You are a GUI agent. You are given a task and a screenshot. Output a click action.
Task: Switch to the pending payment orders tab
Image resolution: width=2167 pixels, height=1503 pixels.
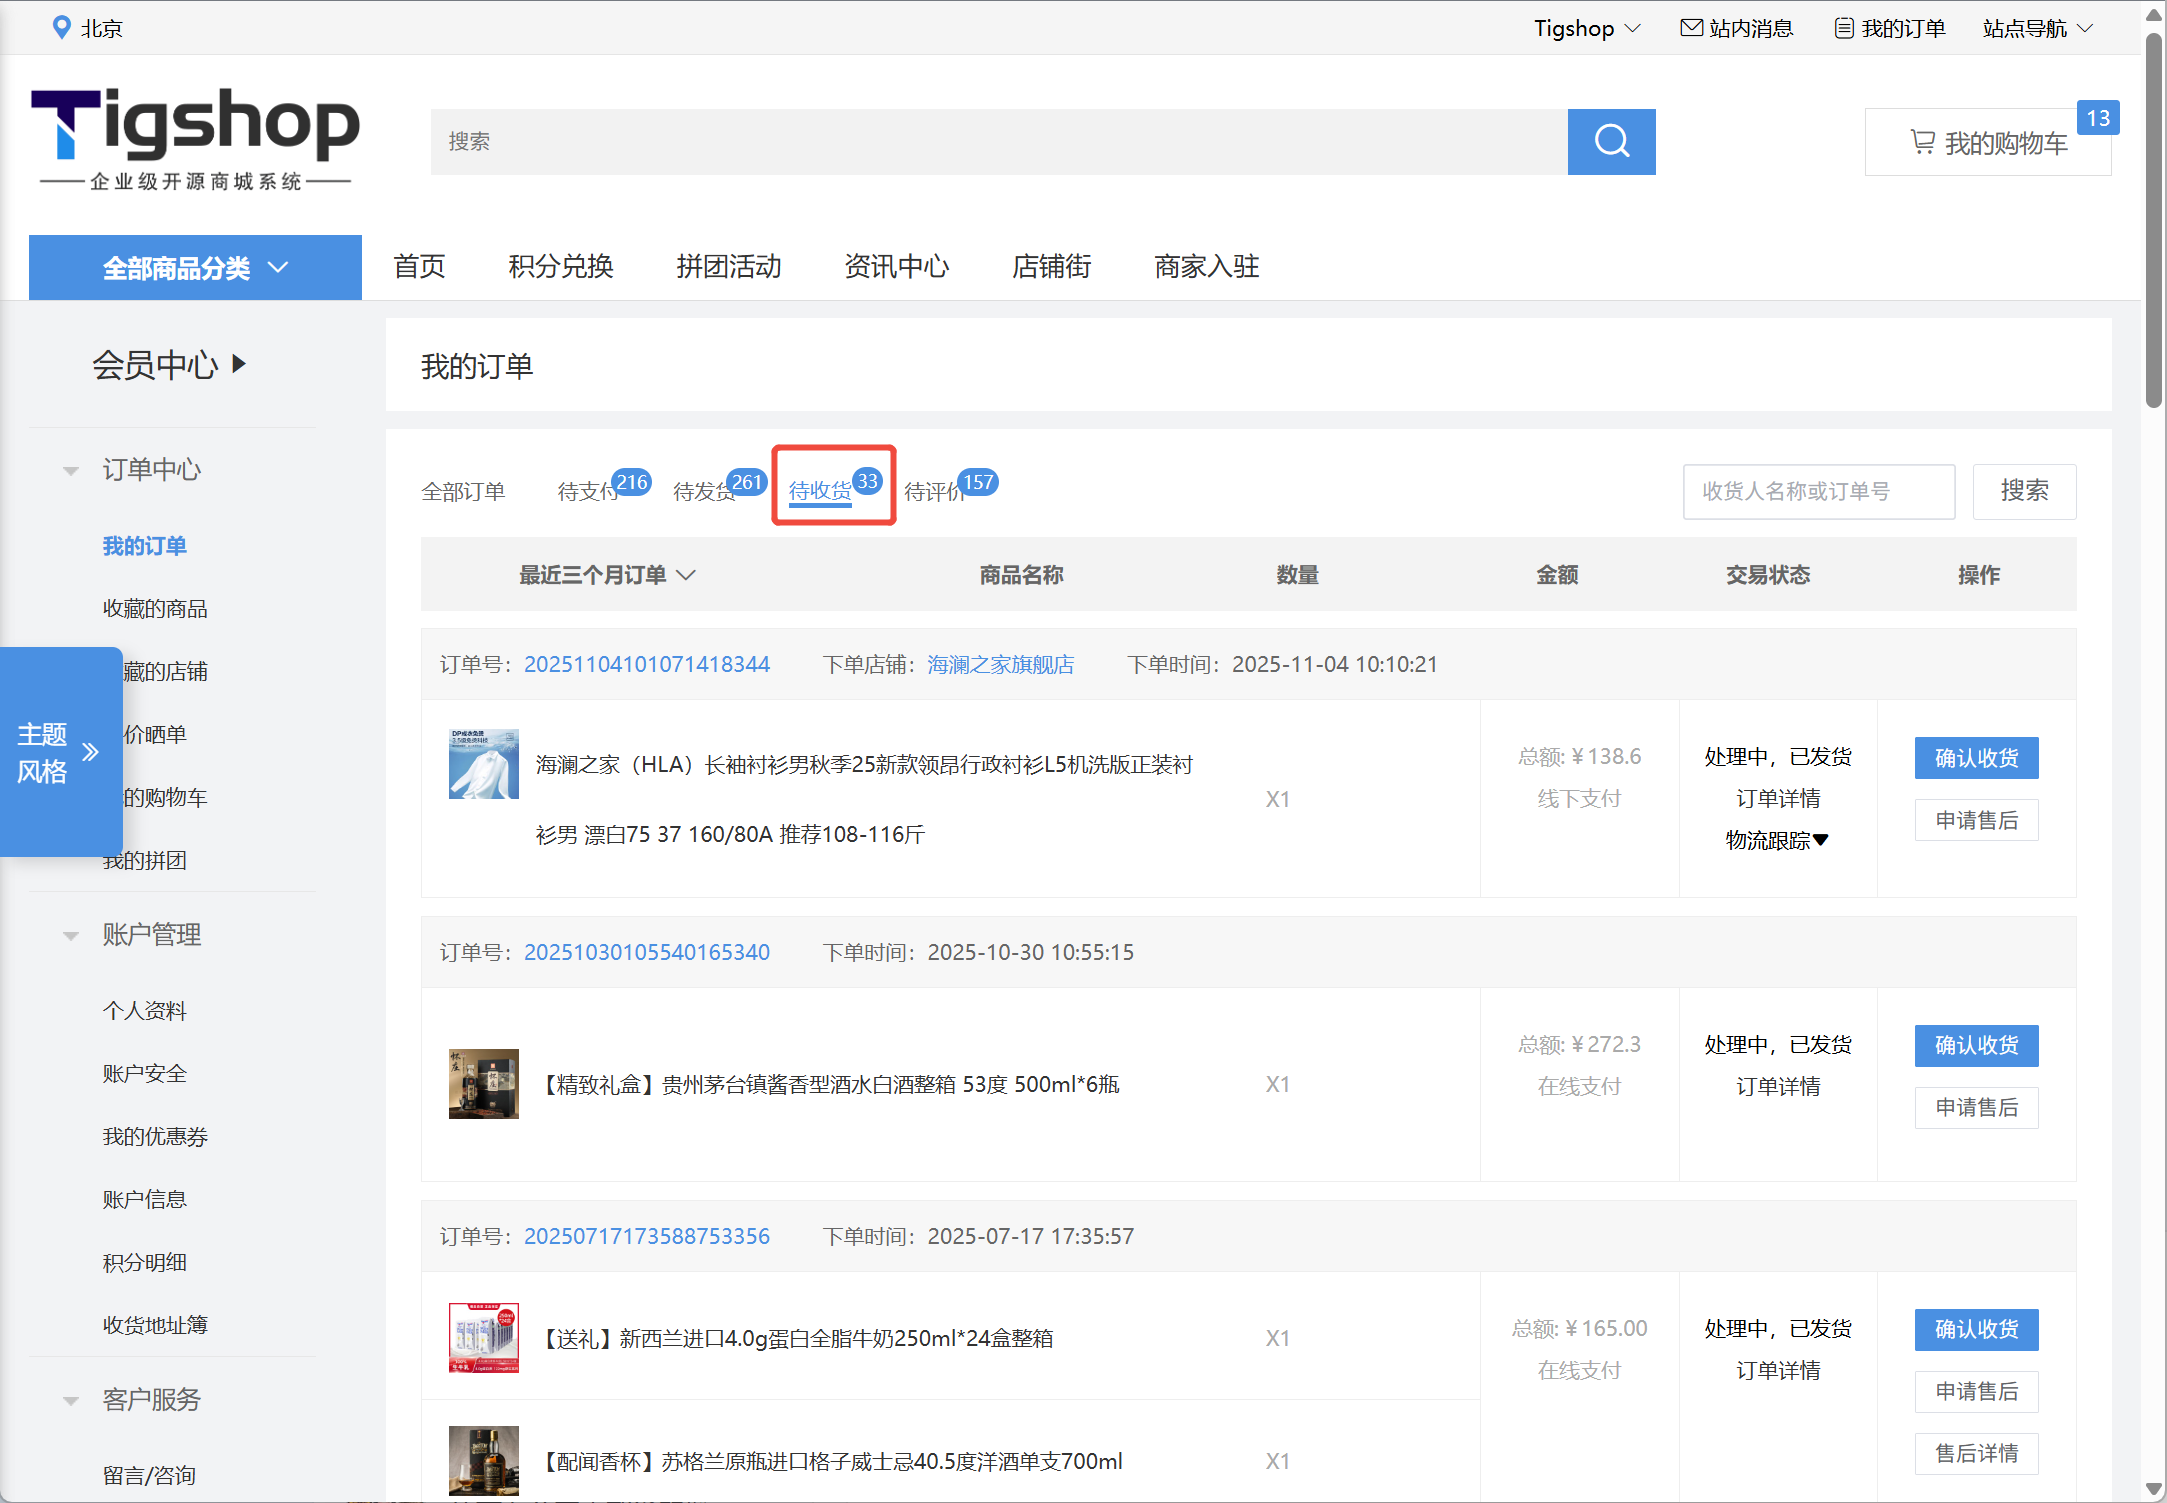point(588,491)
